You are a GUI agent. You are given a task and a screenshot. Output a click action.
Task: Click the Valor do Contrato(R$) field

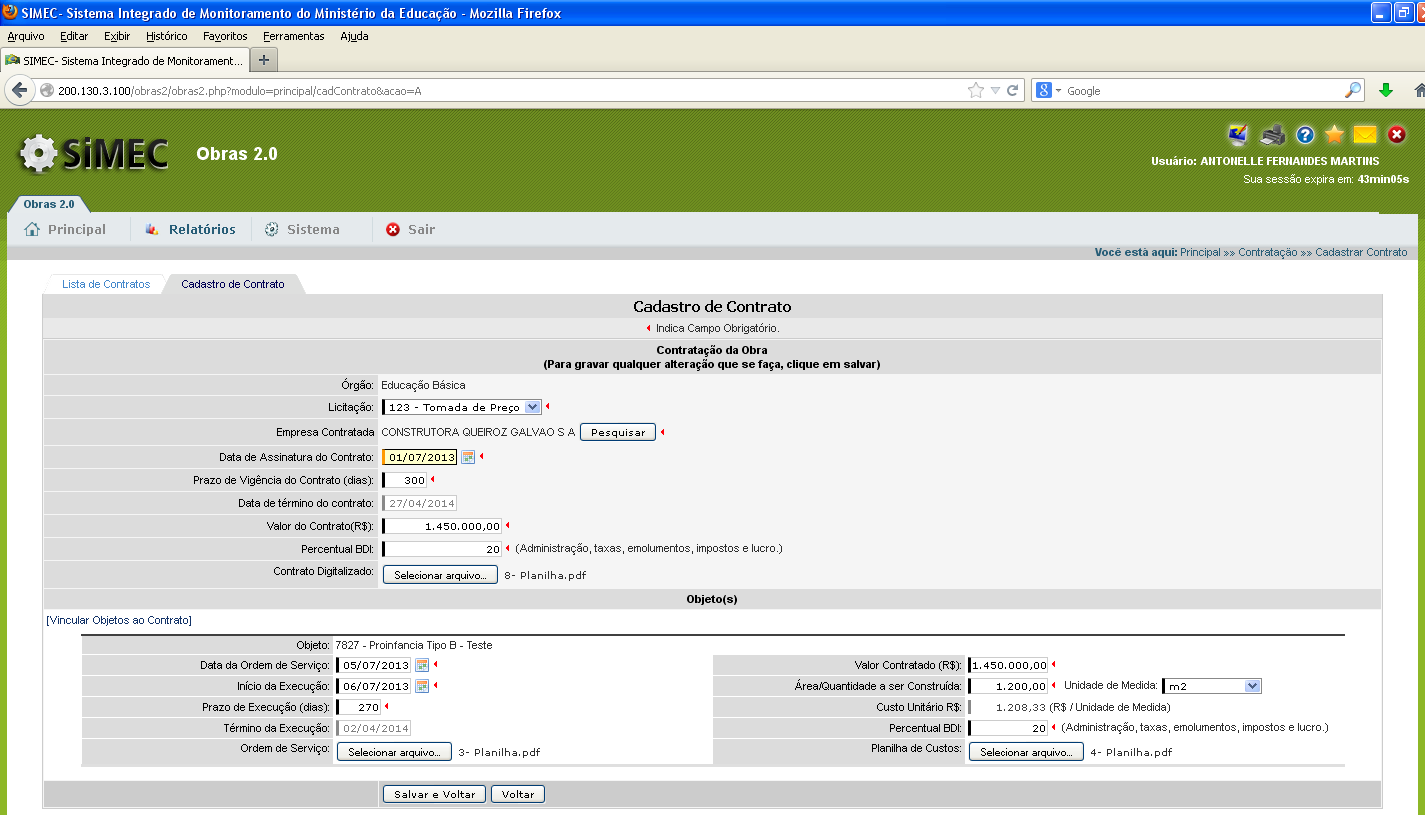(x=442, y=525)
